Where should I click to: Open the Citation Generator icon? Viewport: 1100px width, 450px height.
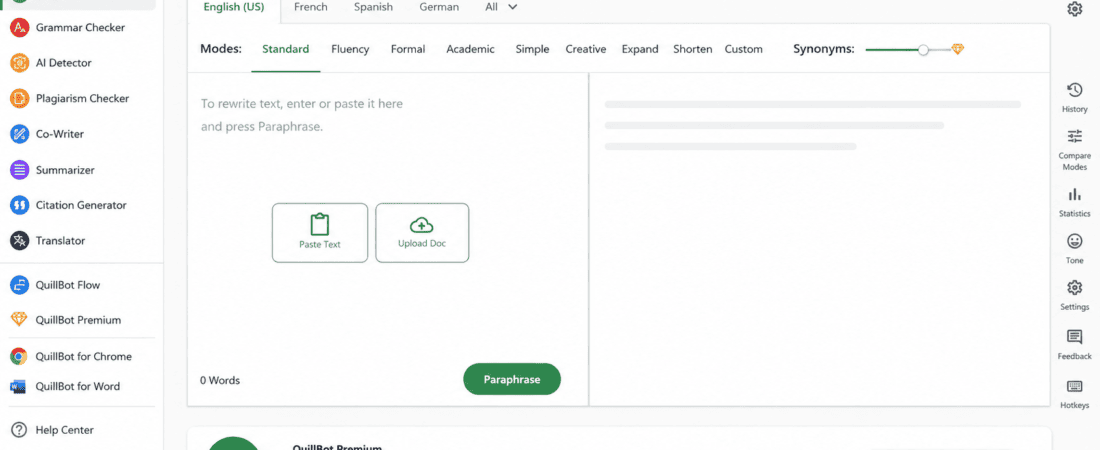point(19,205)
